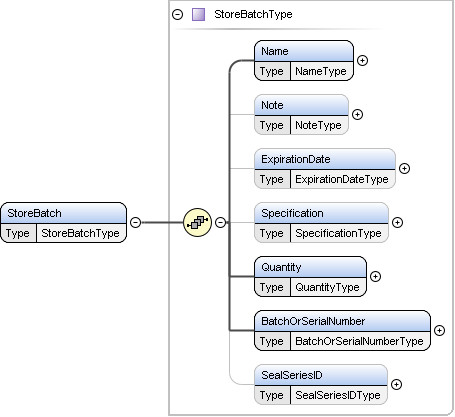This screenshot has width=455, height=417.
Task: Collapse the sequence compositor children
Action: point(220,222)
